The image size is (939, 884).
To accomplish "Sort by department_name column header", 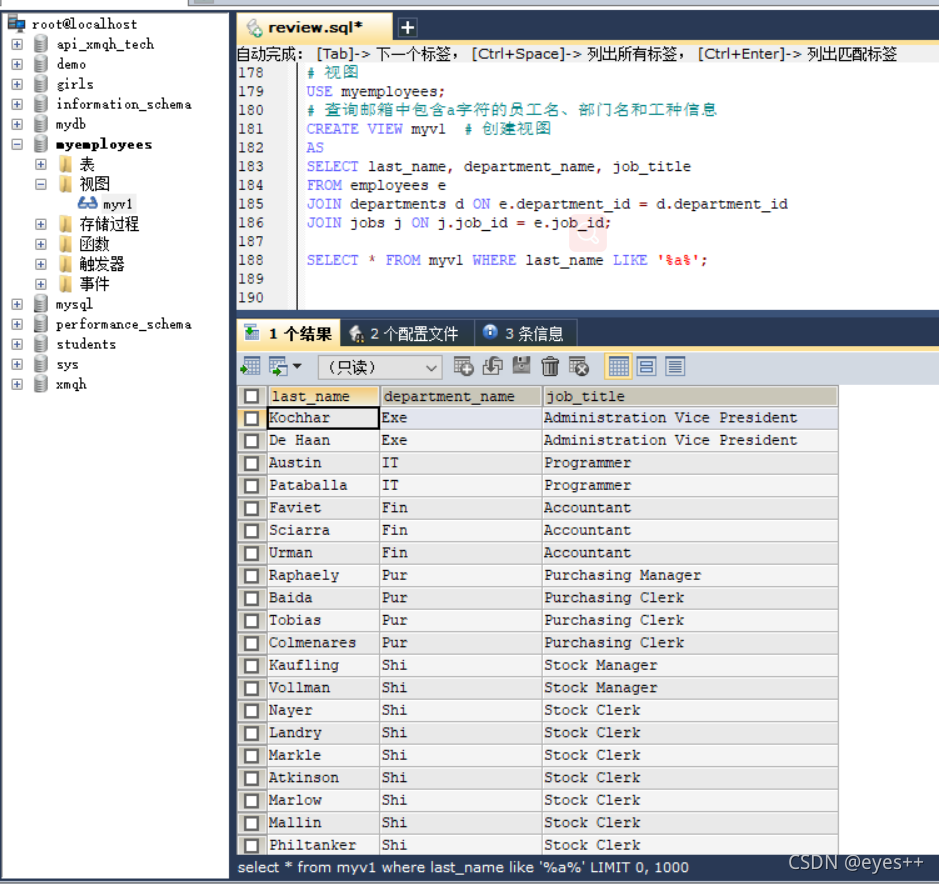I will [461, 396].
